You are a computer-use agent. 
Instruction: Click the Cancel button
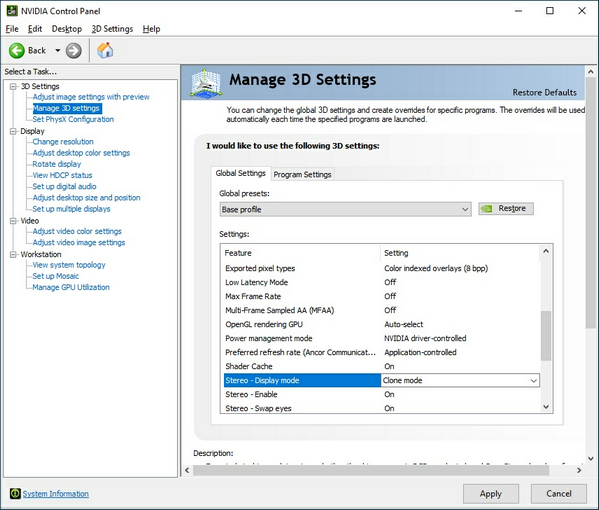(559, 494)
